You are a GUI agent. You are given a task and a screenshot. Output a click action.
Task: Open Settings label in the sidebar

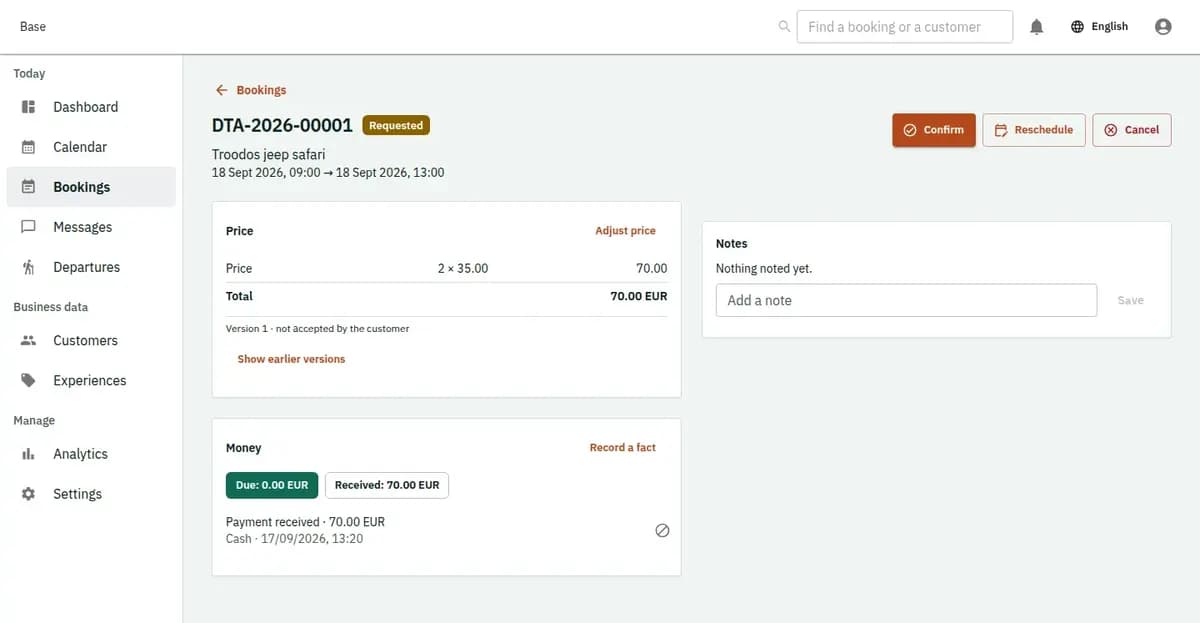[x=78, y=494]
